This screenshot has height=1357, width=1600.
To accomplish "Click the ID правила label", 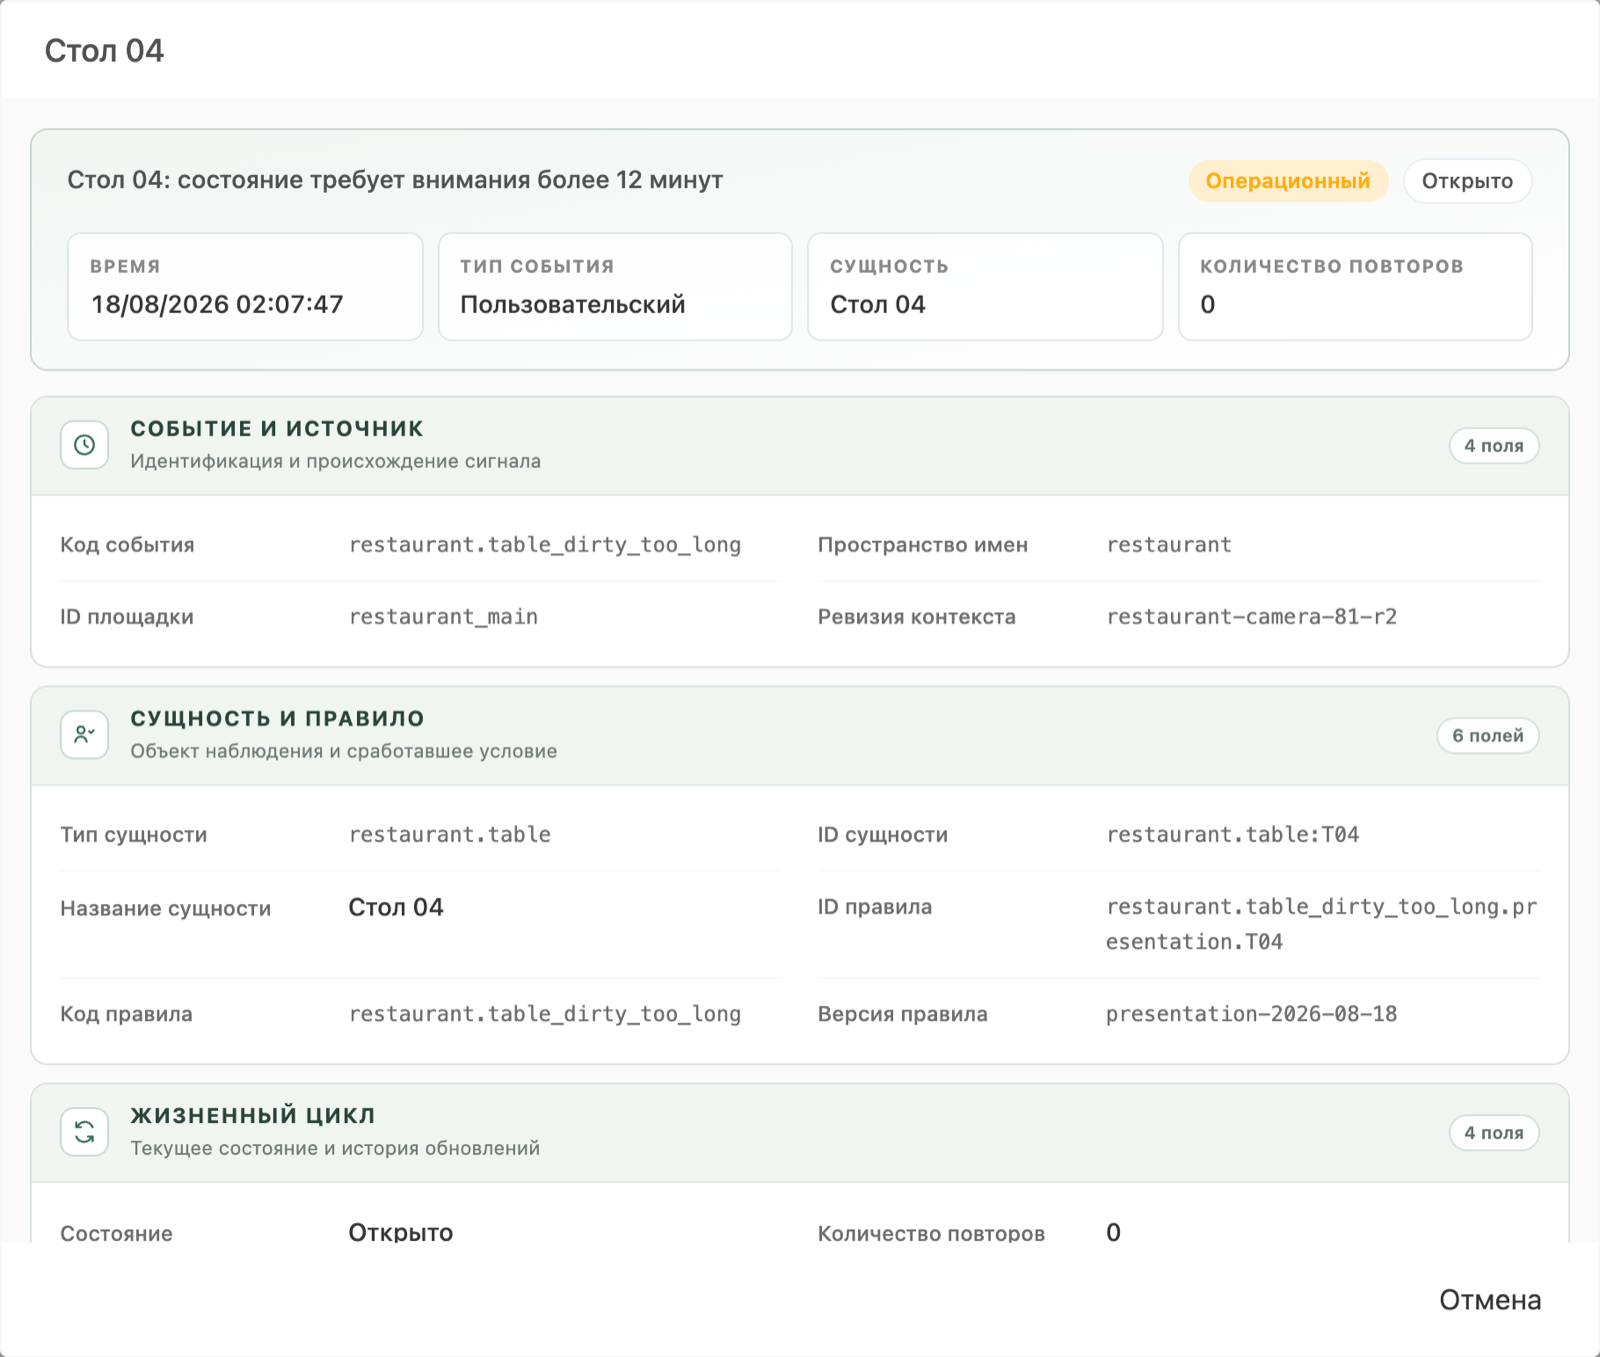I will point(875,907).
